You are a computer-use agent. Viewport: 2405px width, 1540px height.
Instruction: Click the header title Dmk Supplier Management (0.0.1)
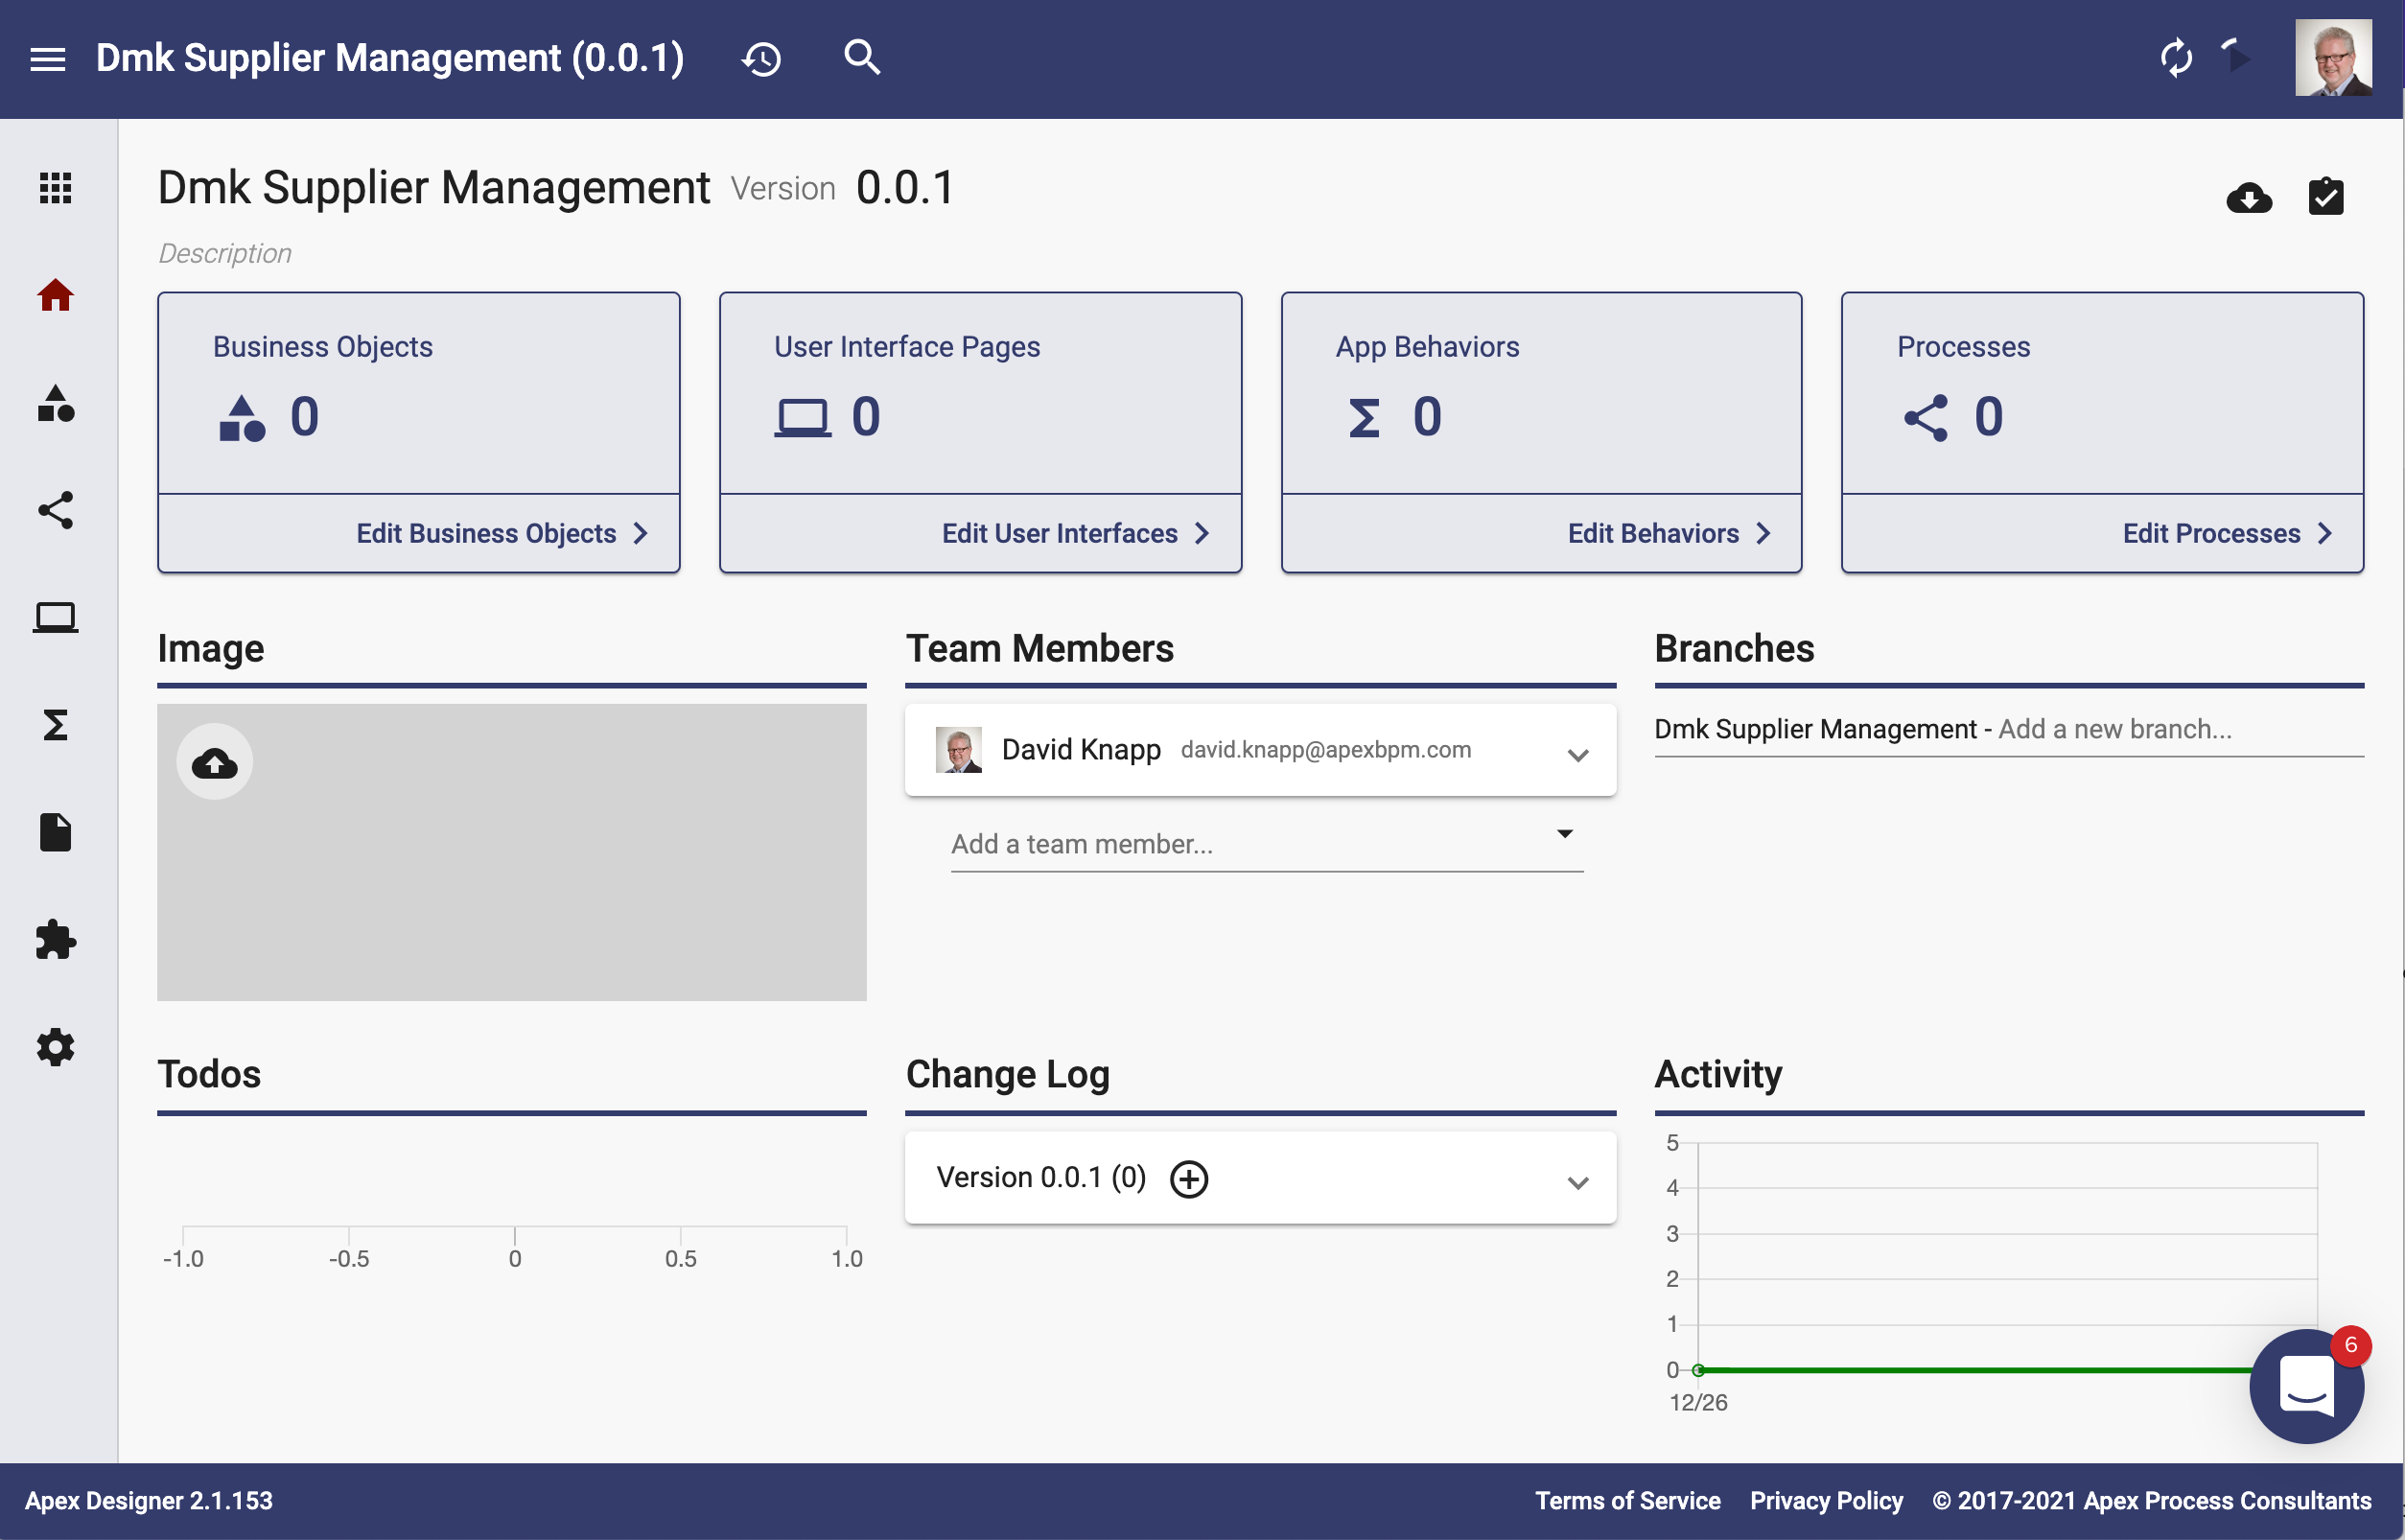pos(390,58)
